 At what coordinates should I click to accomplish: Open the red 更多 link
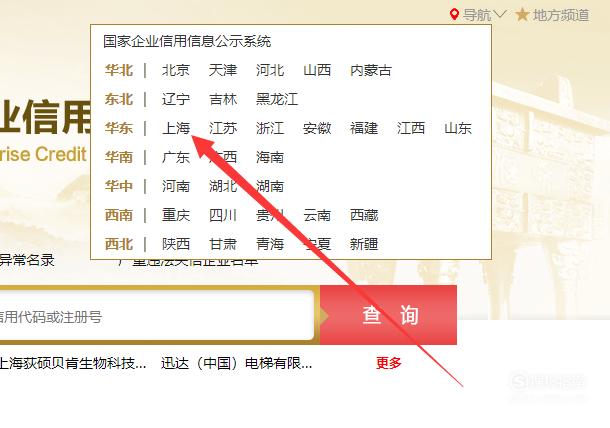389,363
